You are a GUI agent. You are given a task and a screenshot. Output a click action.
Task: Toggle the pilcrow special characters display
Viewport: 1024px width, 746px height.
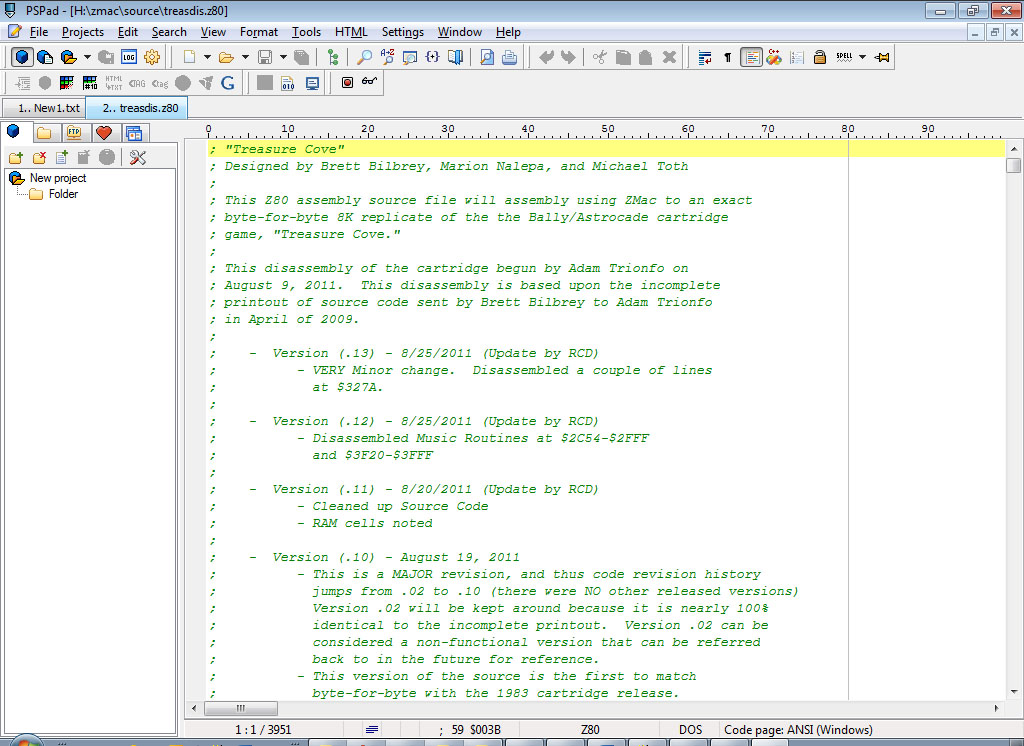(727, 57)
